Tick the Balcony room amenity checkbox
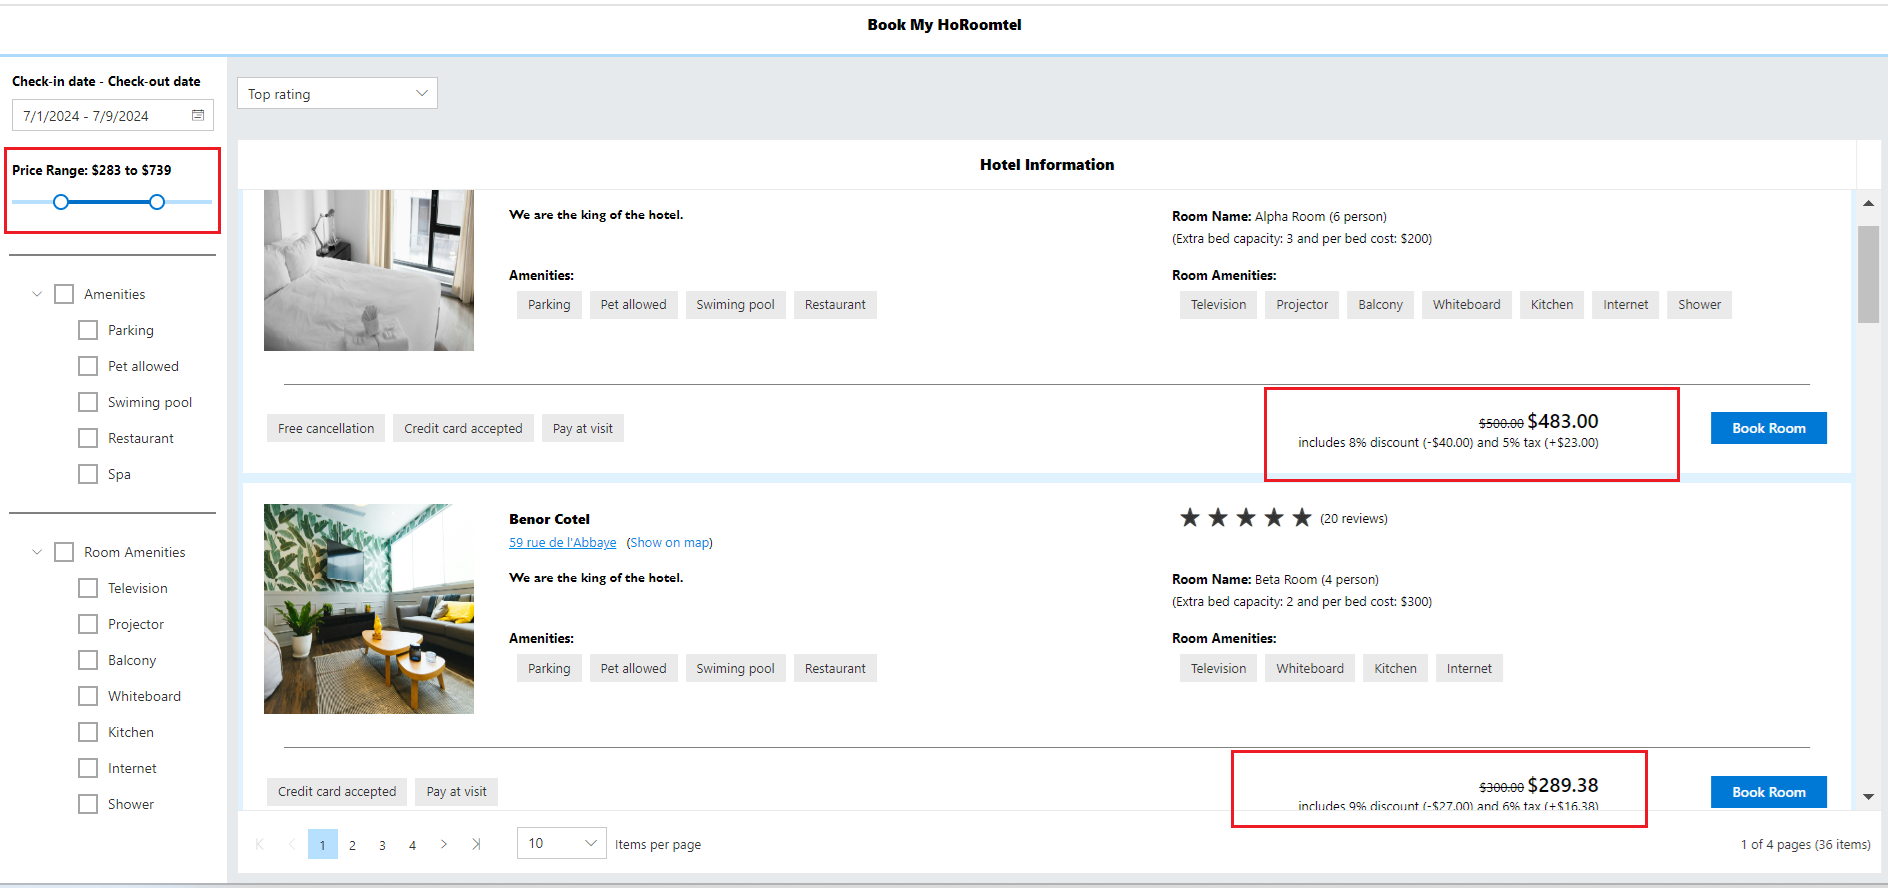This screenshot has height=888, width=1888. point(88,660)
